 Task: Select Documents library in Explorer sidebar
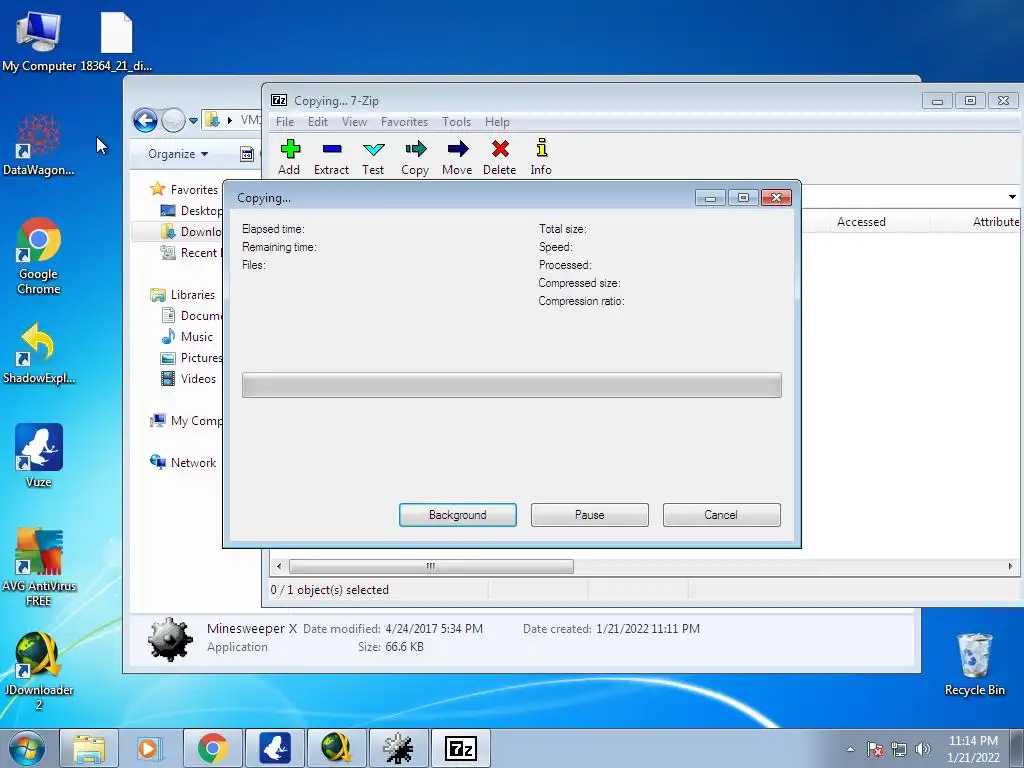[191, 315]
